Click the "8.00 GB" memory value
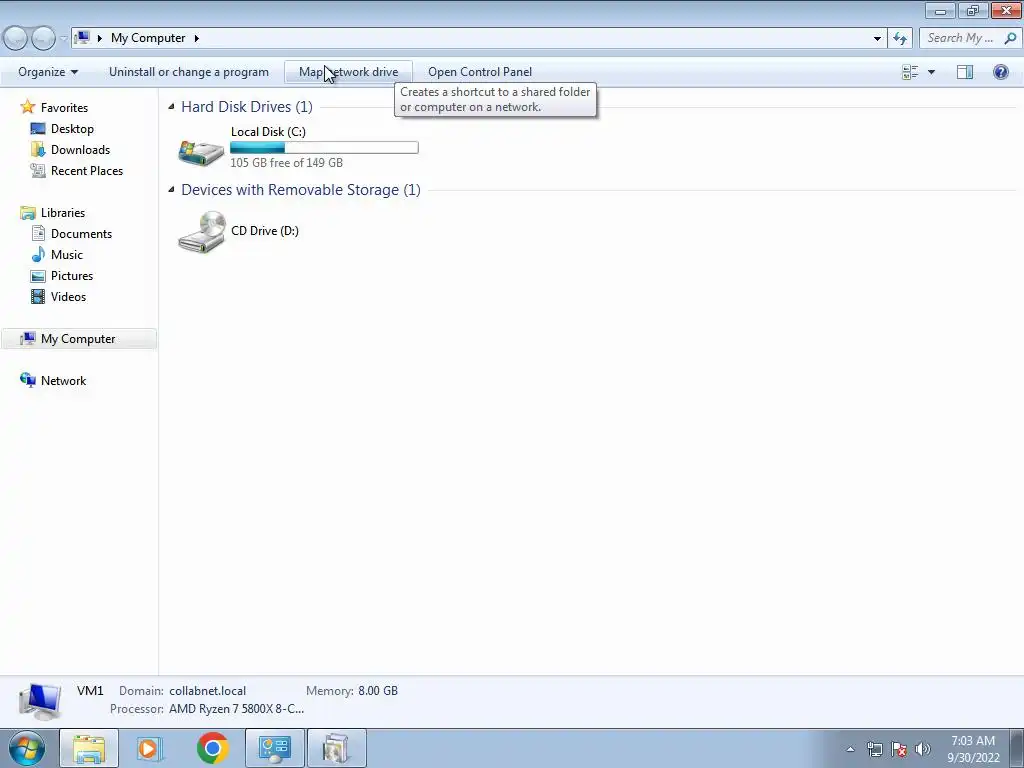 tap(377, 690)
